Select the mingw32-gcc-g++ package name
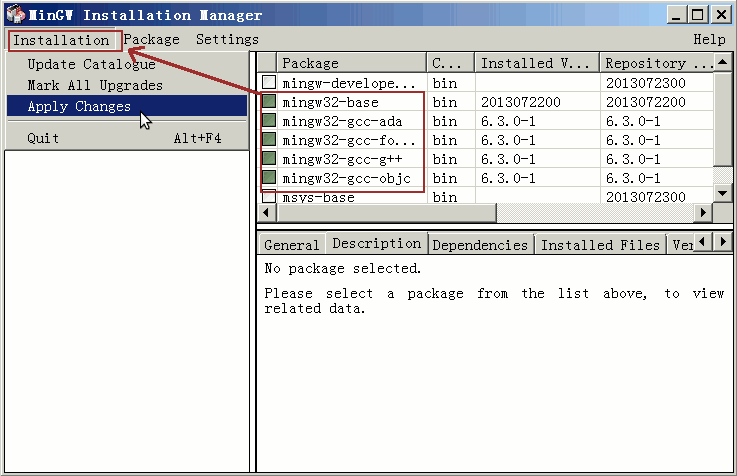Viewport: 737px width, 476px height. click(342, 159)
